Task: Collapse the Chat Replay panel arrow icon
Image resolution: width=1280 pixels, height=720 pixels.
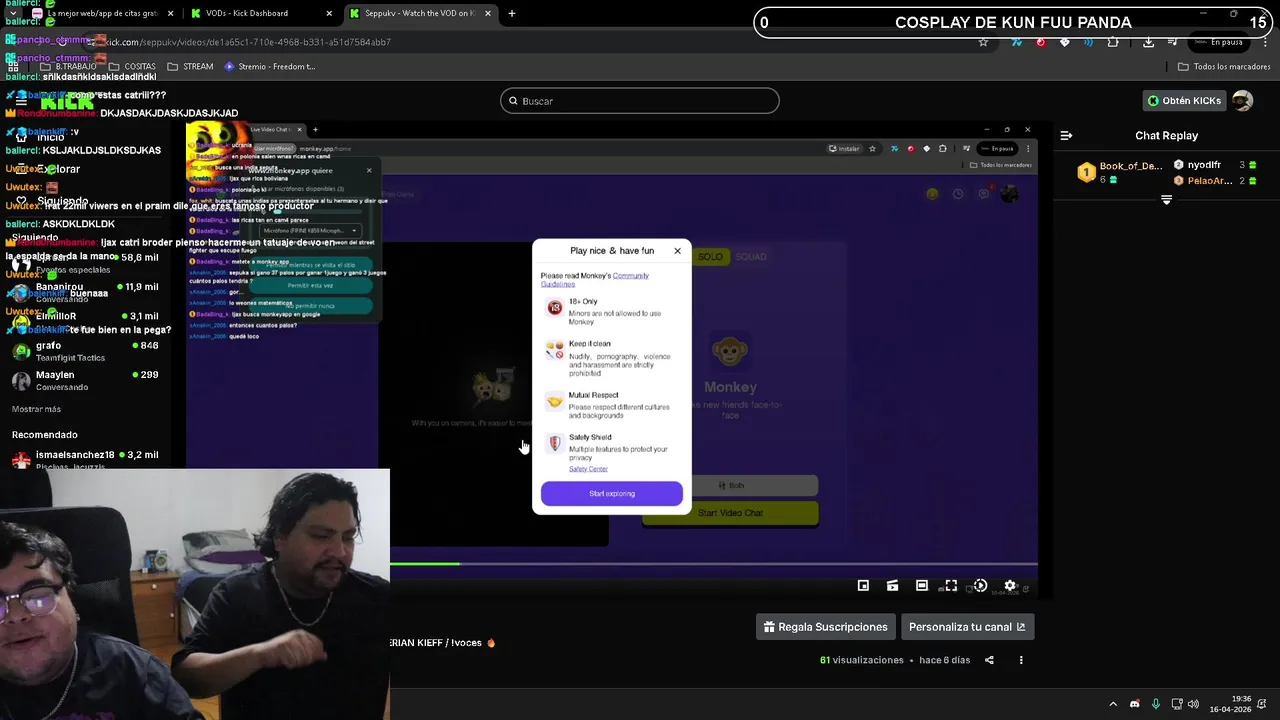Action: 1066,135
